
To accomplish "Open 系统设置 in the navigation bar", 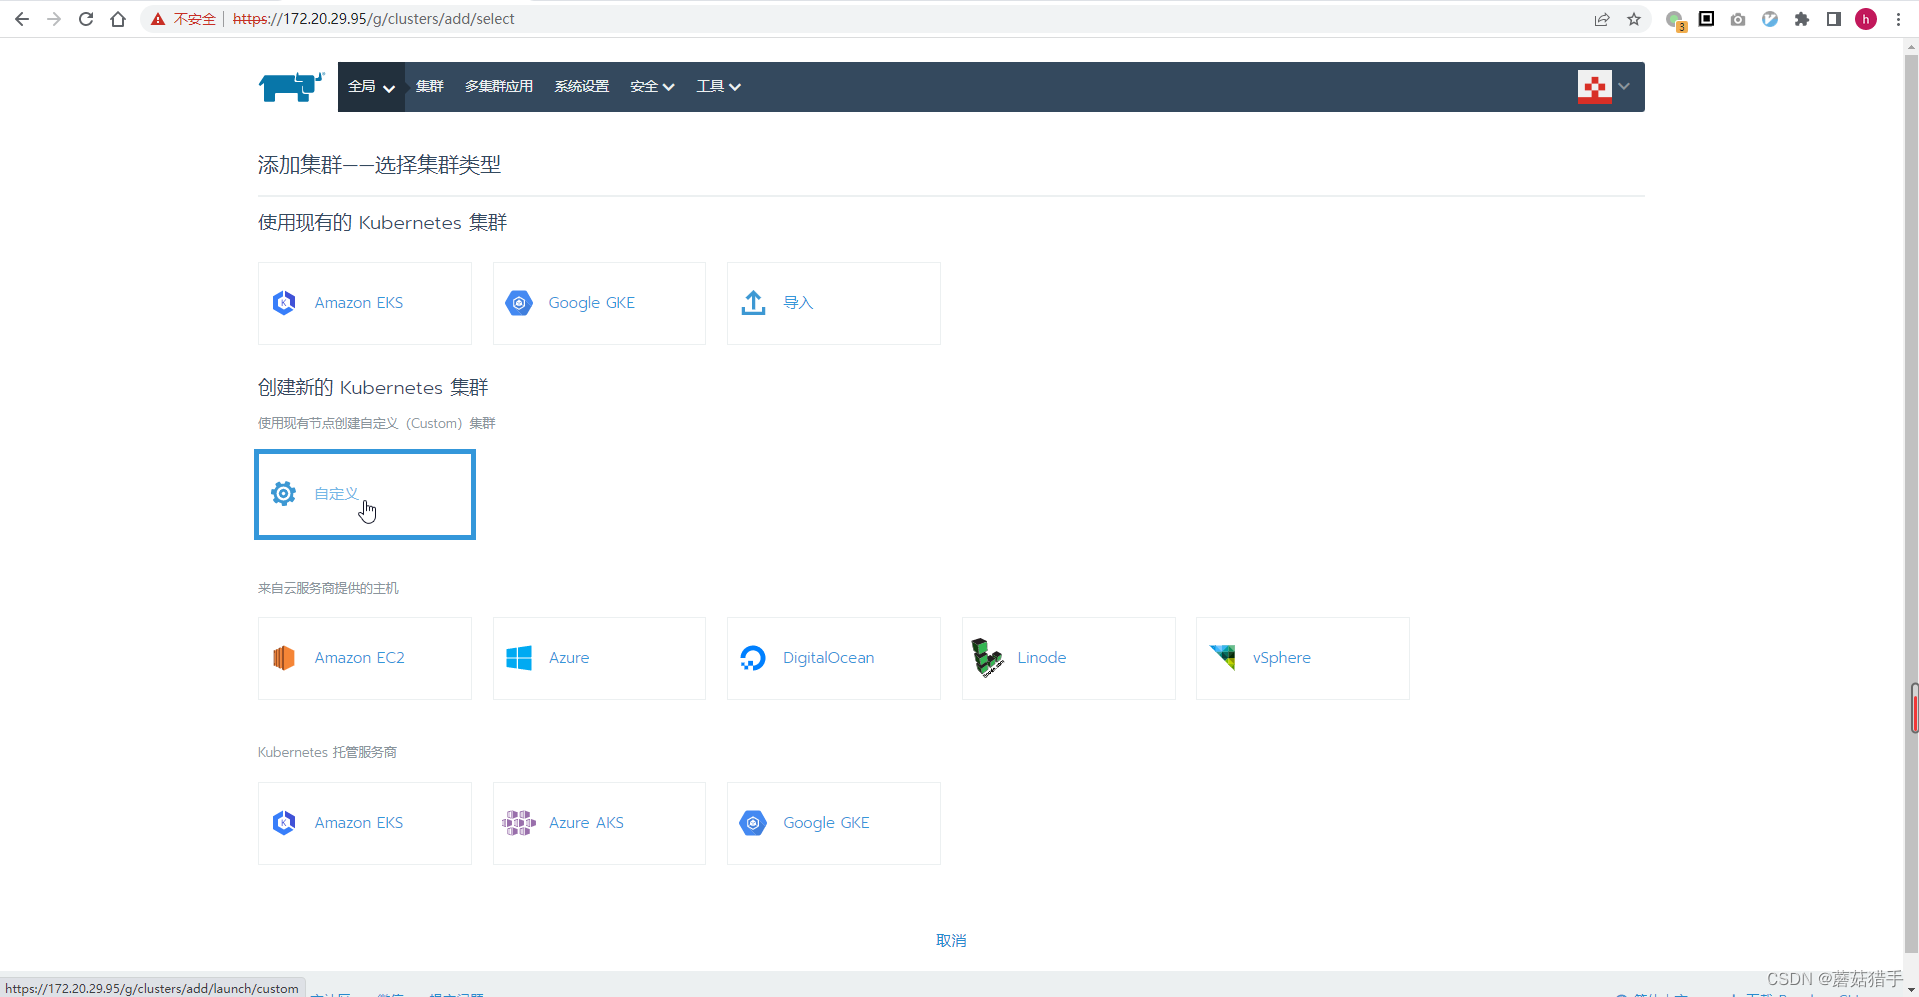I will [x=582, y=87].
